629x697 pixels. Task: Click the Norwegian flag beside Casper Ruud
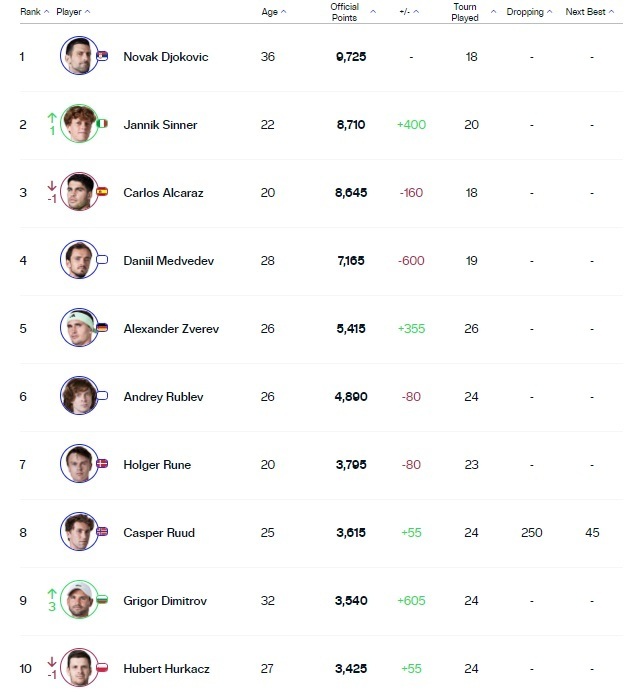pos(102,532)
